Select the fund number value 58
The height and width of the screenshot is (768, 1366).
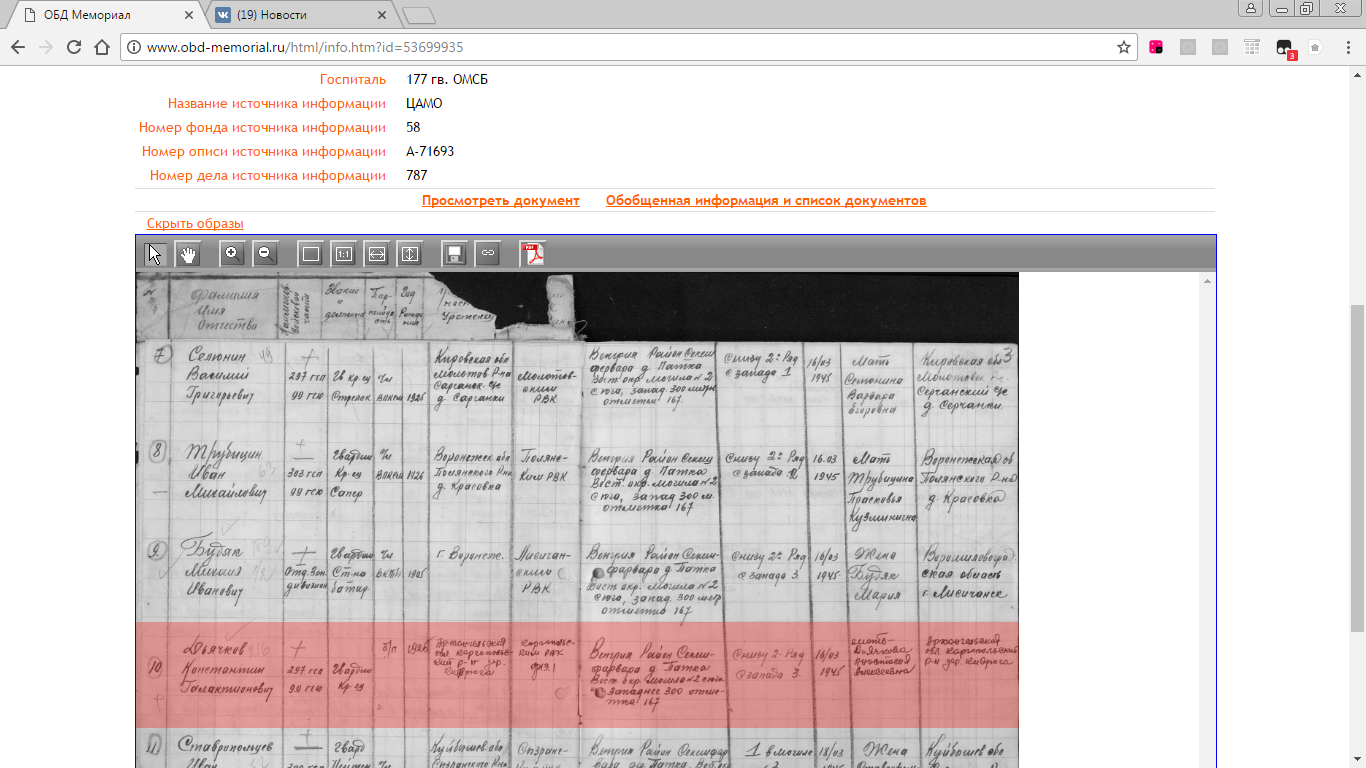click(x=413, y=128)
